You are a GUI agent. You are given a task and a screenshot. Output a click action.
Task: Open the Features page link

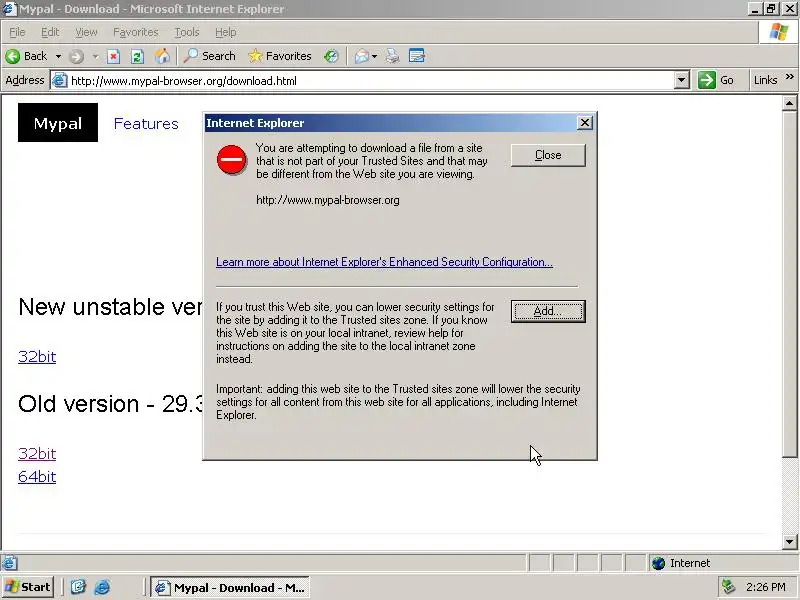tap(146, 123)
